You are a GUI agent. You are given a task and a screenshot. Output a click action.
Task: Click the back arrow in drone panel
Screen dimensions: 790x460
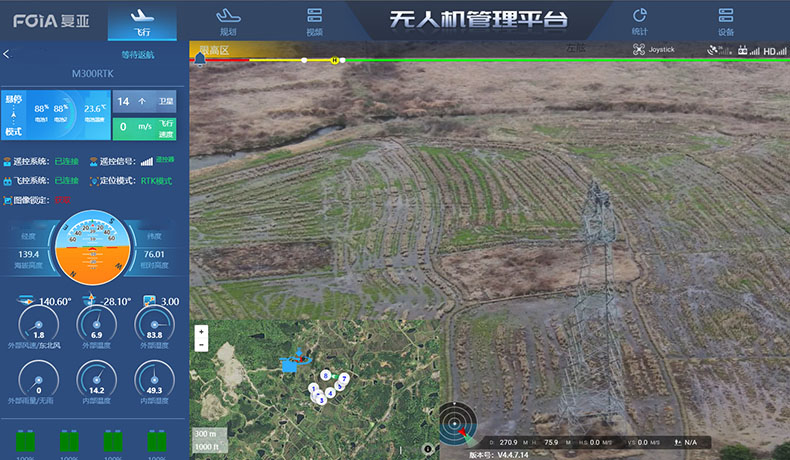coord(7,54)
